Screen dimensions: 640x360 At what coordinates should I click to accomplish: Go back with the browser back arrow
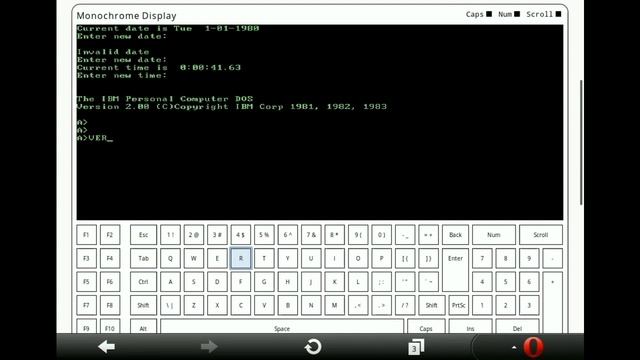pos(107,347)
